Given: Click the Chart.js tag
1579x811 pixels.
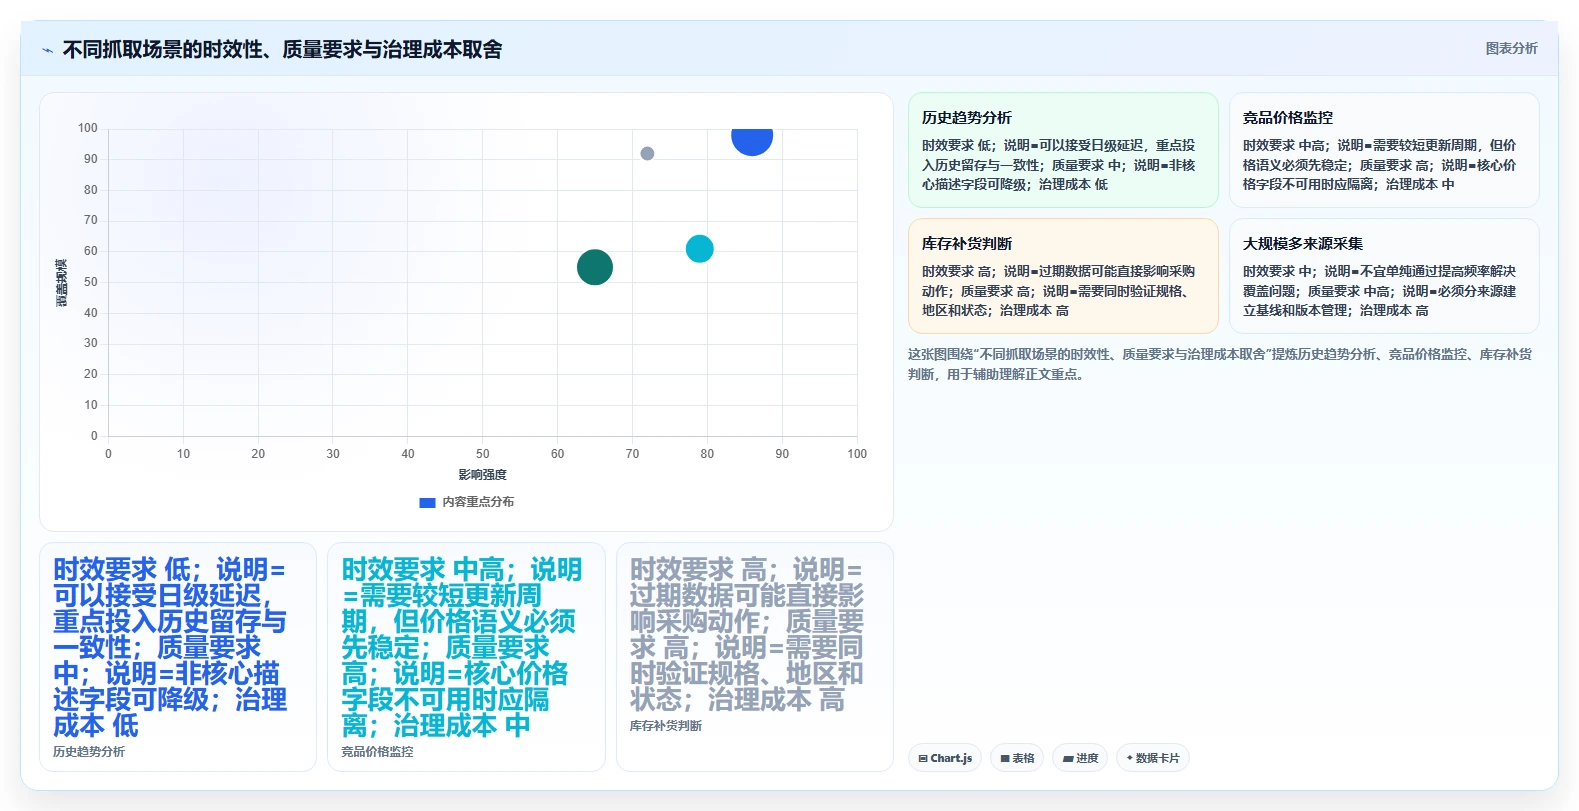Looking at the screenshot, I should 945,758.
